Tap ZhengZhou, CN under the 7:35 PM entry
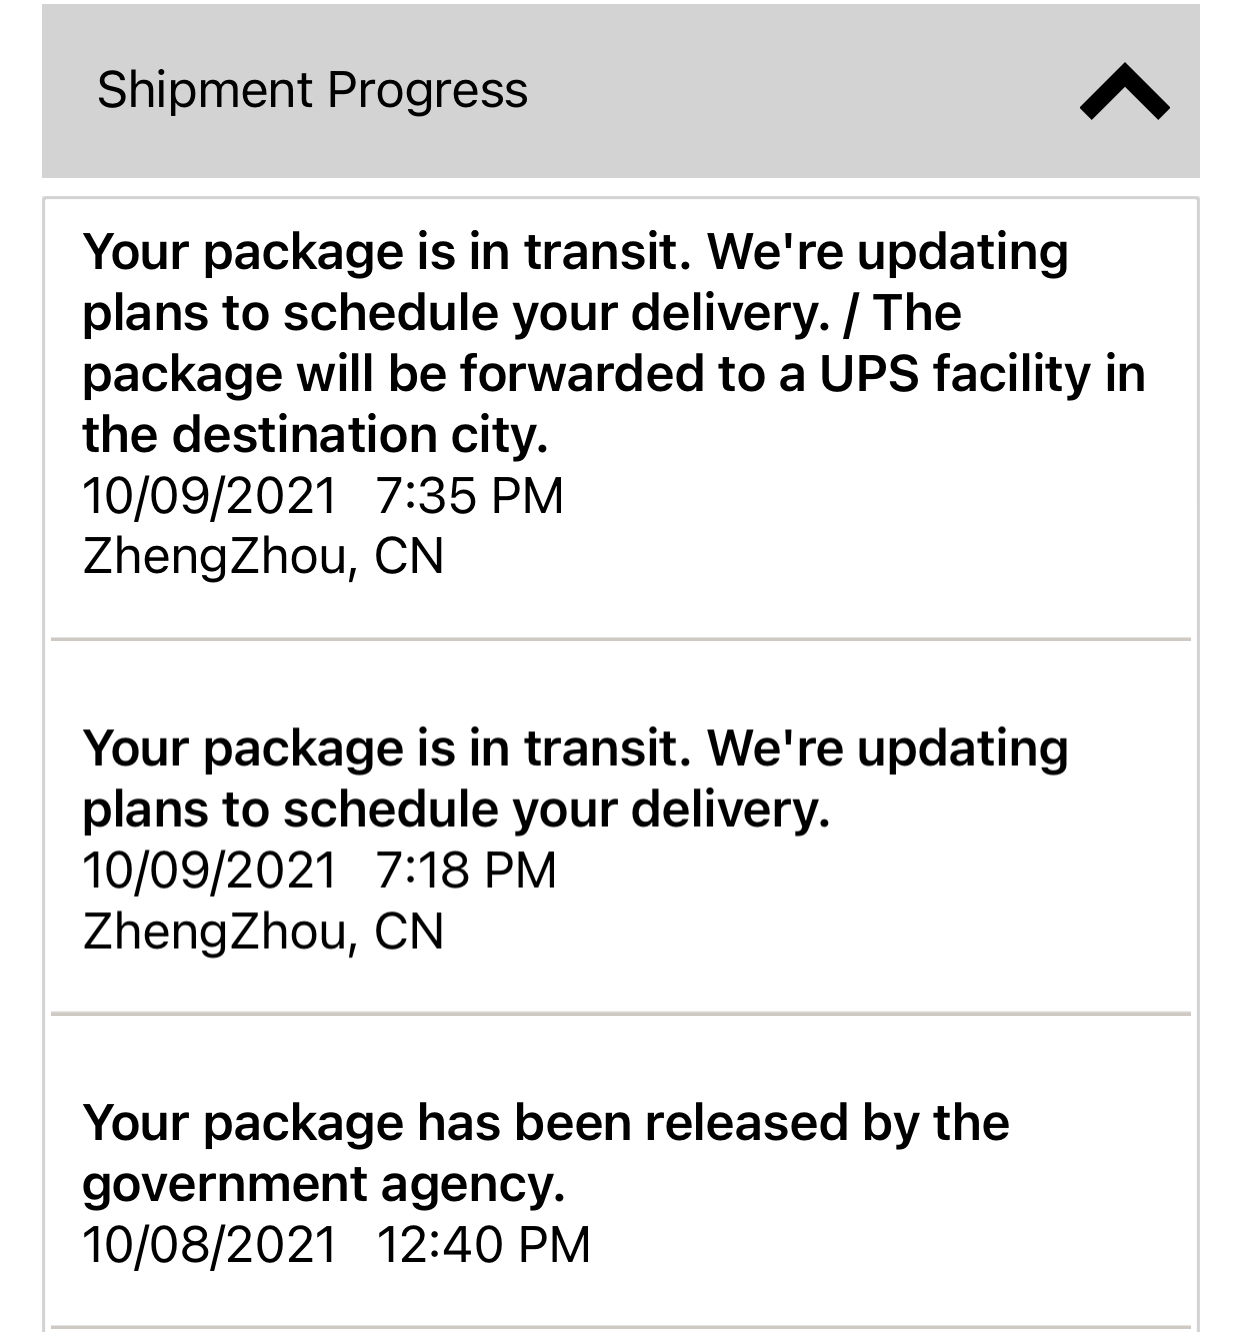The width and height of the screenshot is (1242, 1332). 263,556
